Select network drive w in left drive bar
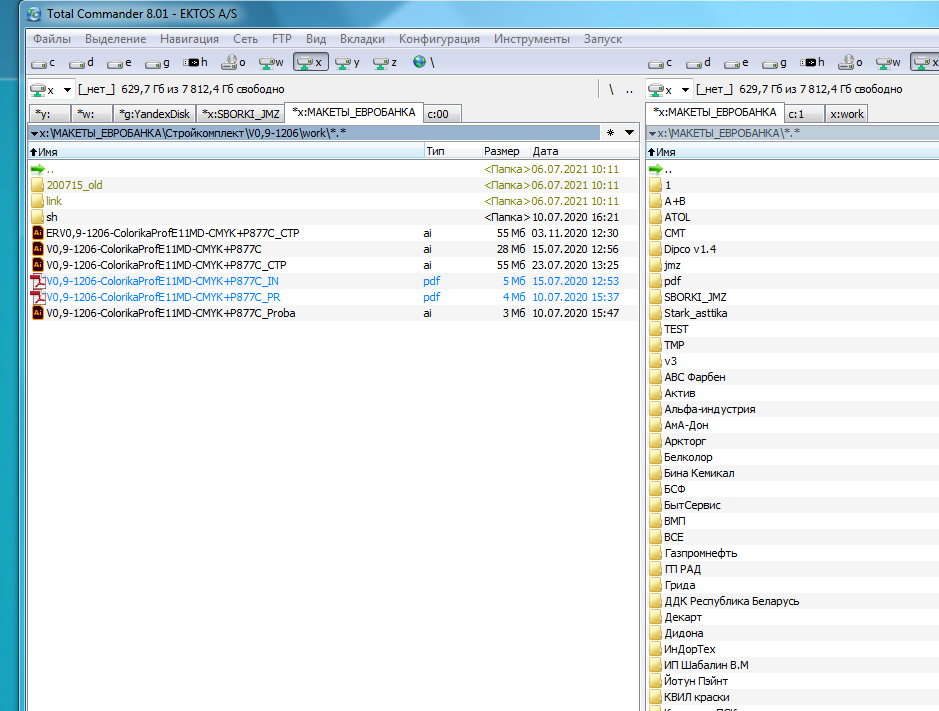Viewport: 939px width, 711px height. [271, 62]
